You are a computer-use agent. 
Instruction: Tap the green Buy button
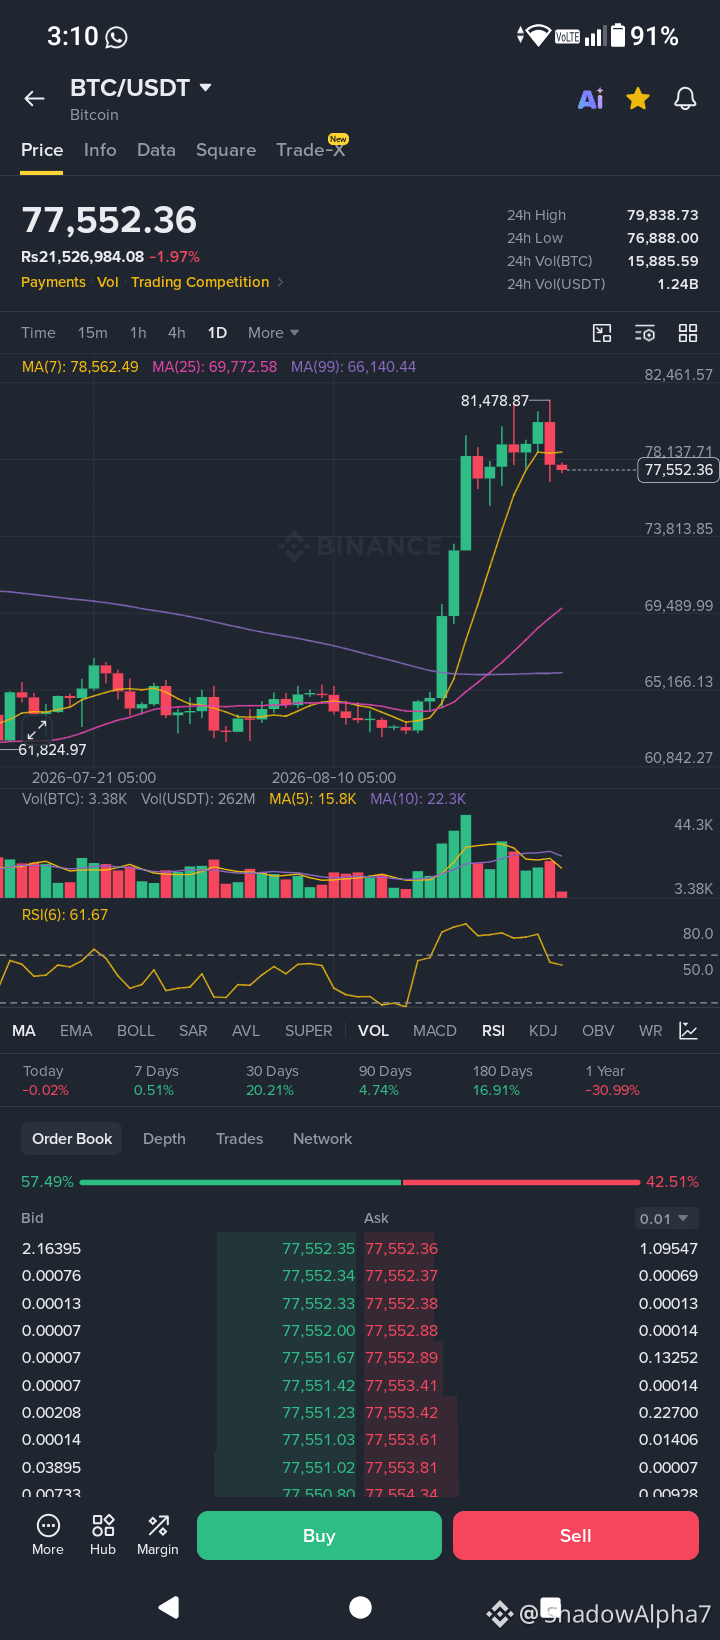[x=319, y=1536]
